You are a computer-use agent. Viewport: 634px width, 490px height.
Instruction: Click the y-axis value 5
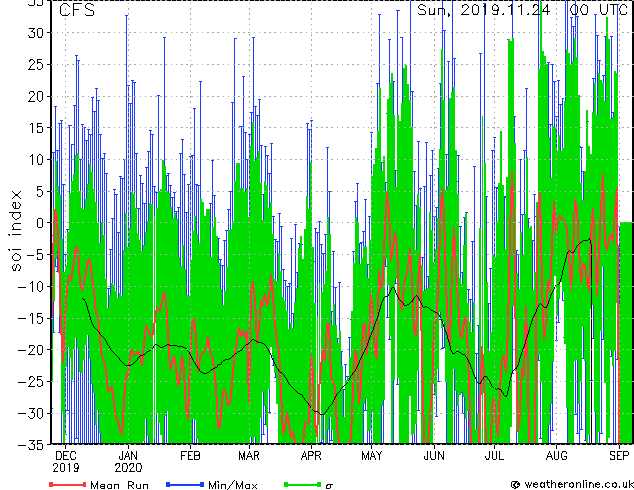pos(40,191)
